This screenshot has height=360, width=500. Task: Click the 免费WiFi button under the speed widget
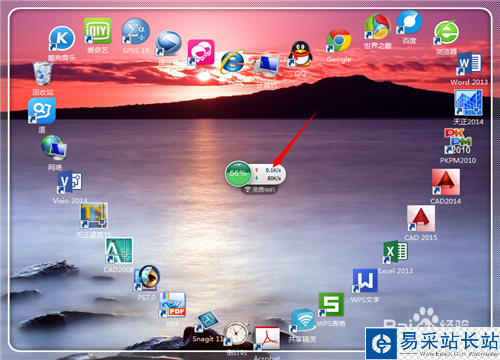coord(259,190)
